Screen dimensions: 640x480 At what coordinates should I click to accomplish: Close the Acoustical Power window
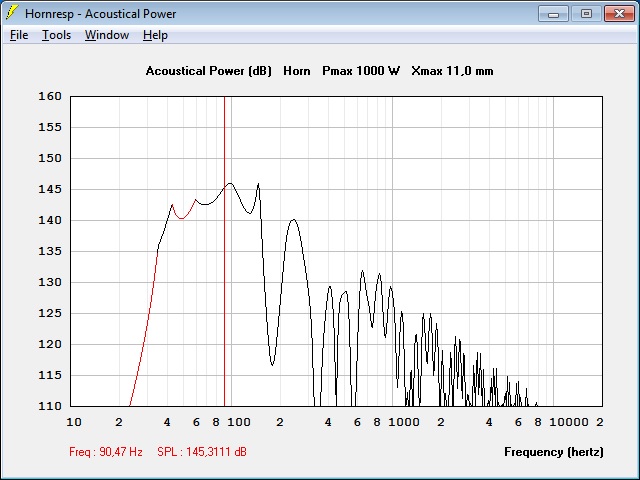[619, 14]
